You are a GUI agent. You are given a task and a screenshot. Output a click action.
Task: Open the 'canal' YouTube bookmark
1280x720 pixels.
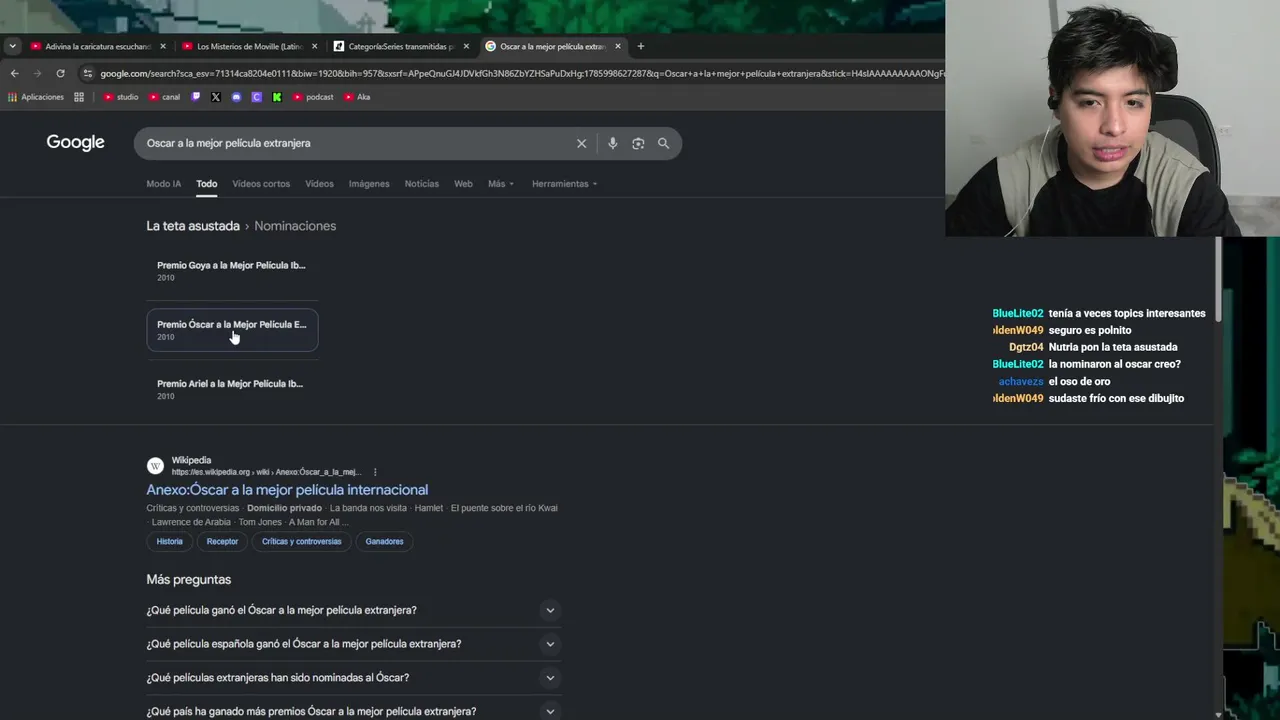pyautogui.click(x=165, y=97)
